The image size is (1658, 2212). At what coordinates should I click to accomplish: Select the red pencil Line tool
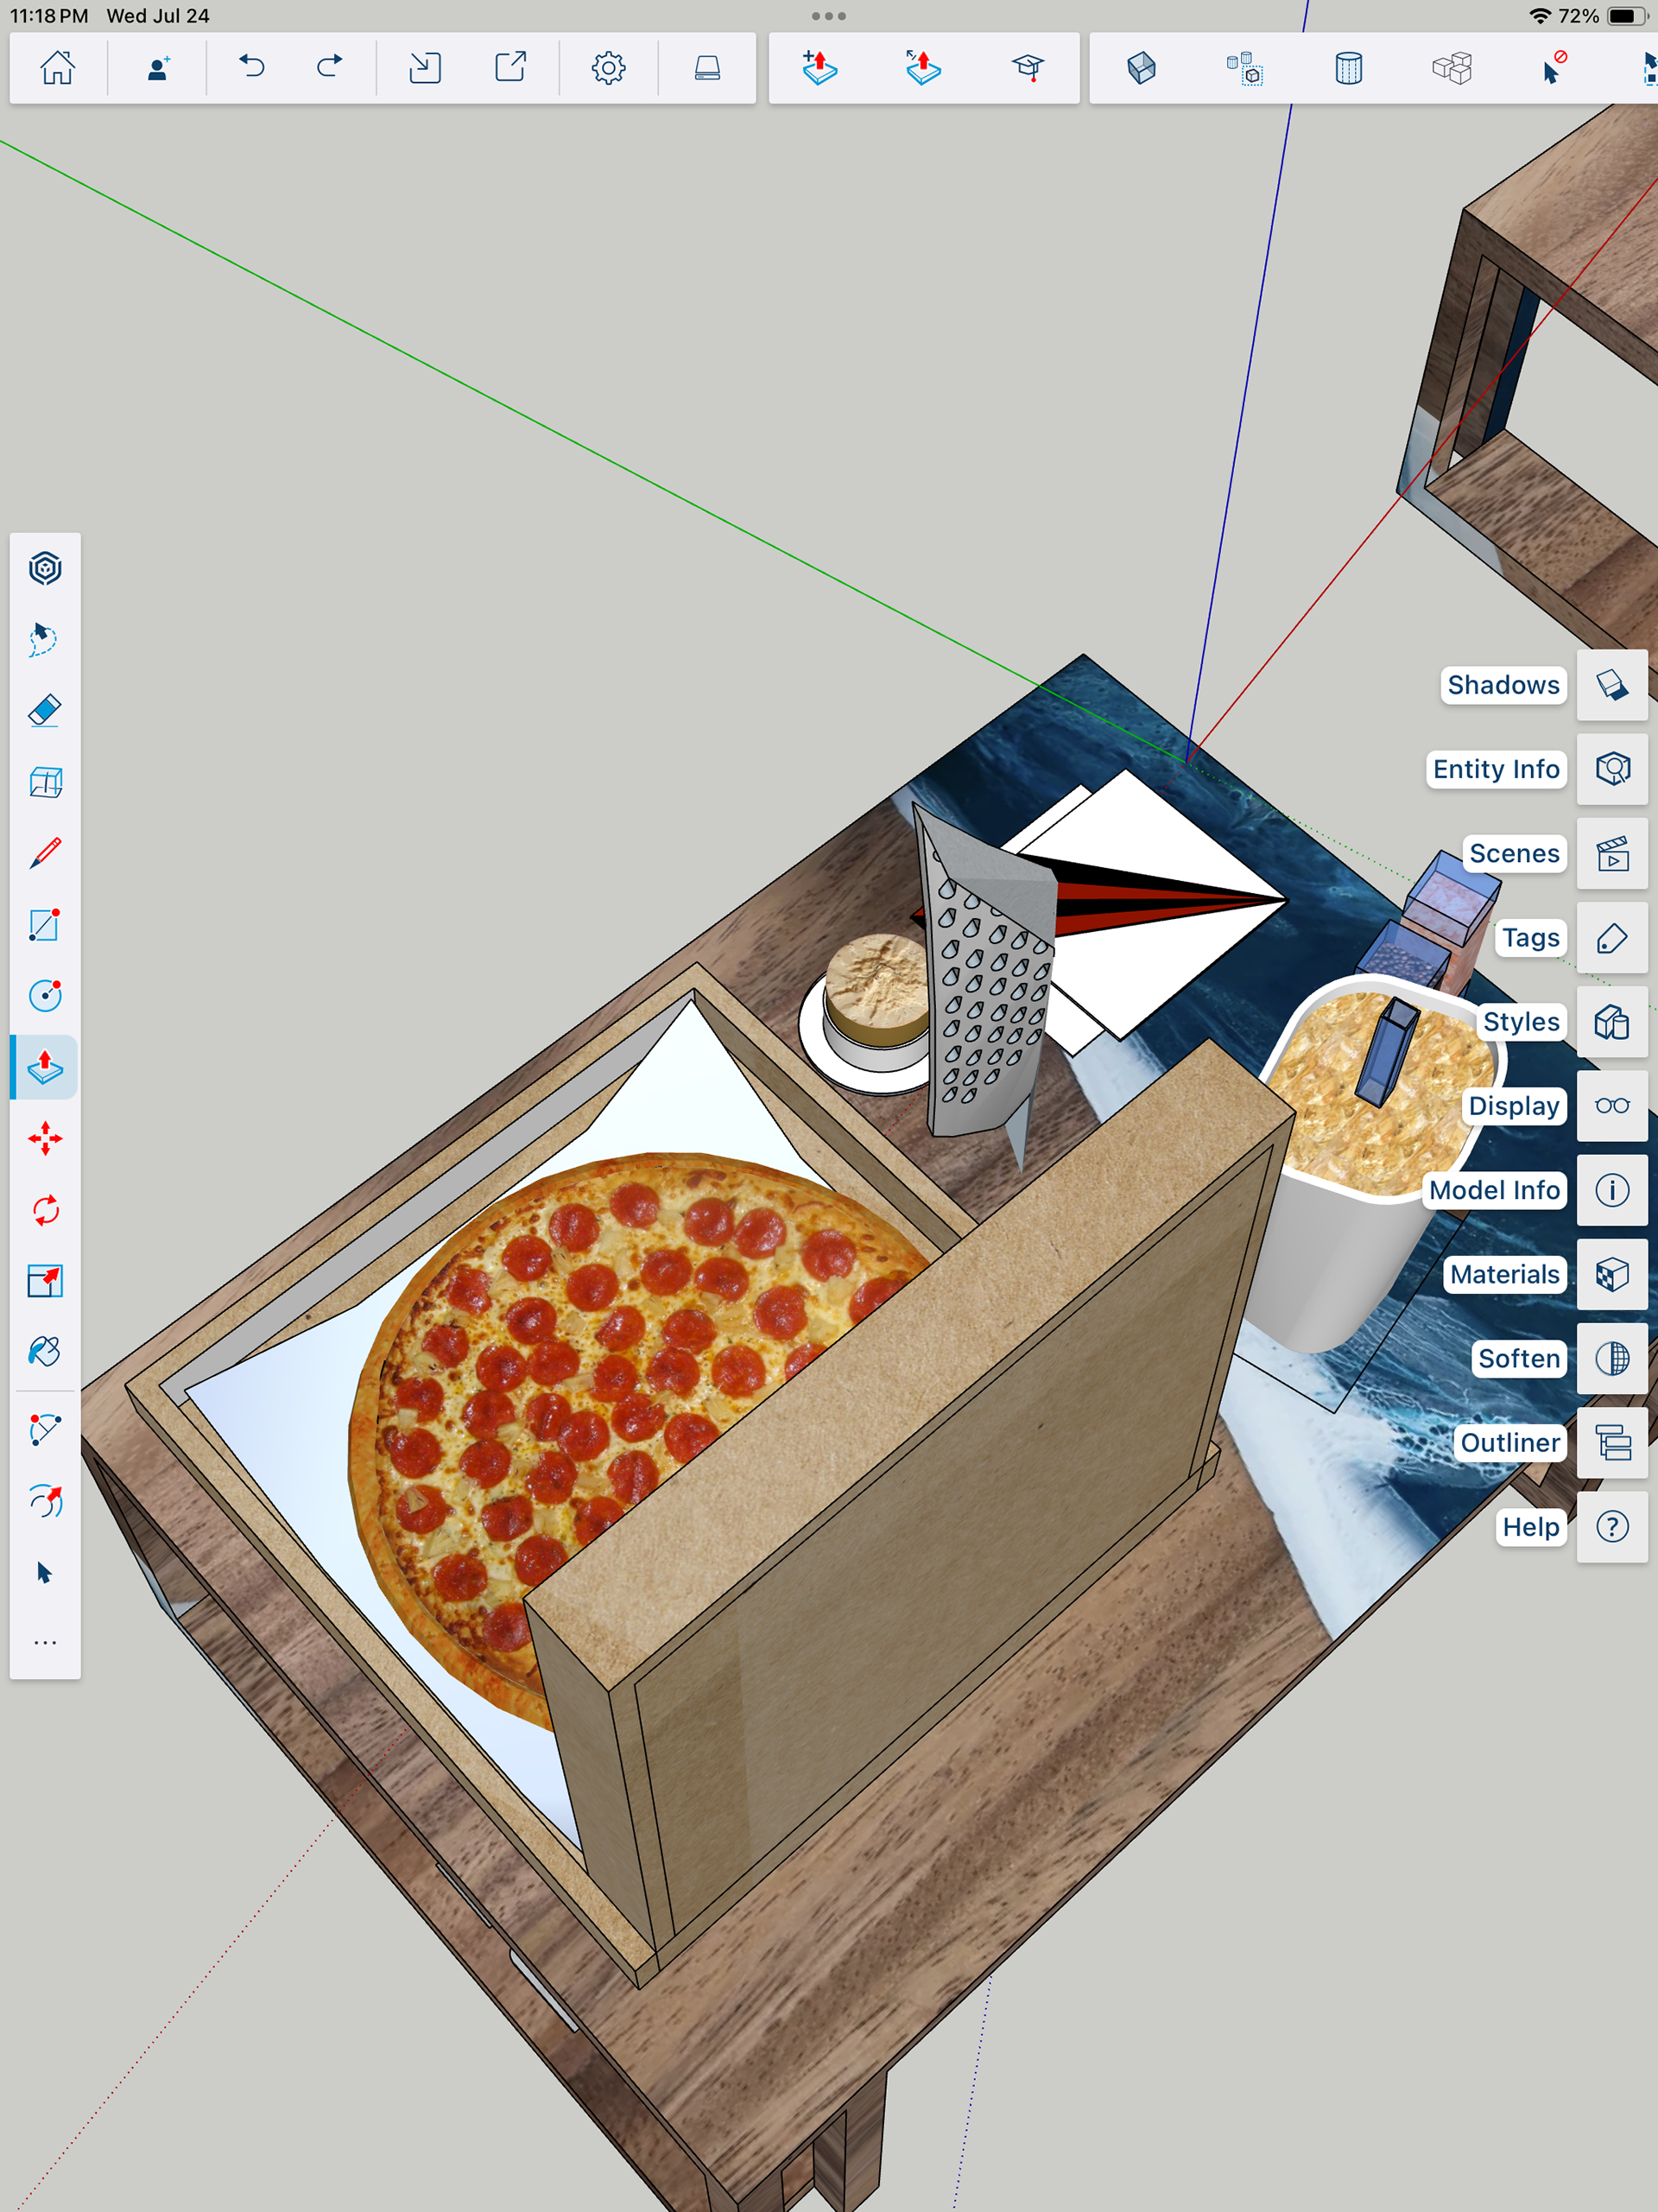click(x=45, y=853)
